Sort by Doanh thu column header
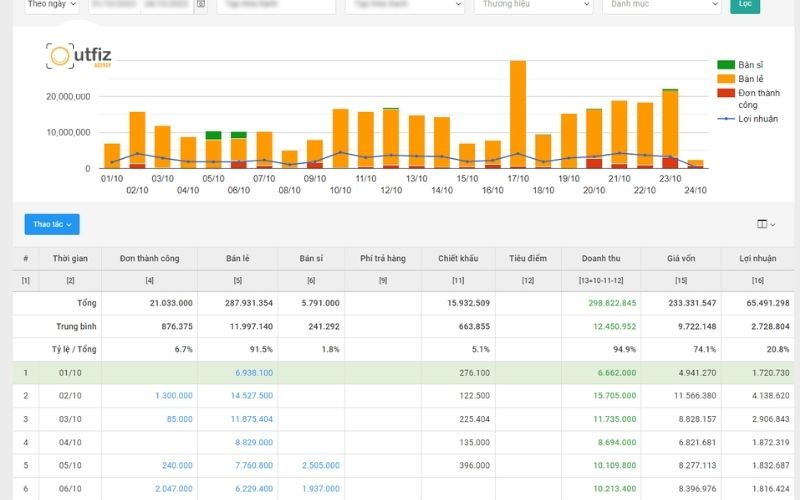Image resolution: width=800 pixels, height=500 pixels. coord(601,259)
